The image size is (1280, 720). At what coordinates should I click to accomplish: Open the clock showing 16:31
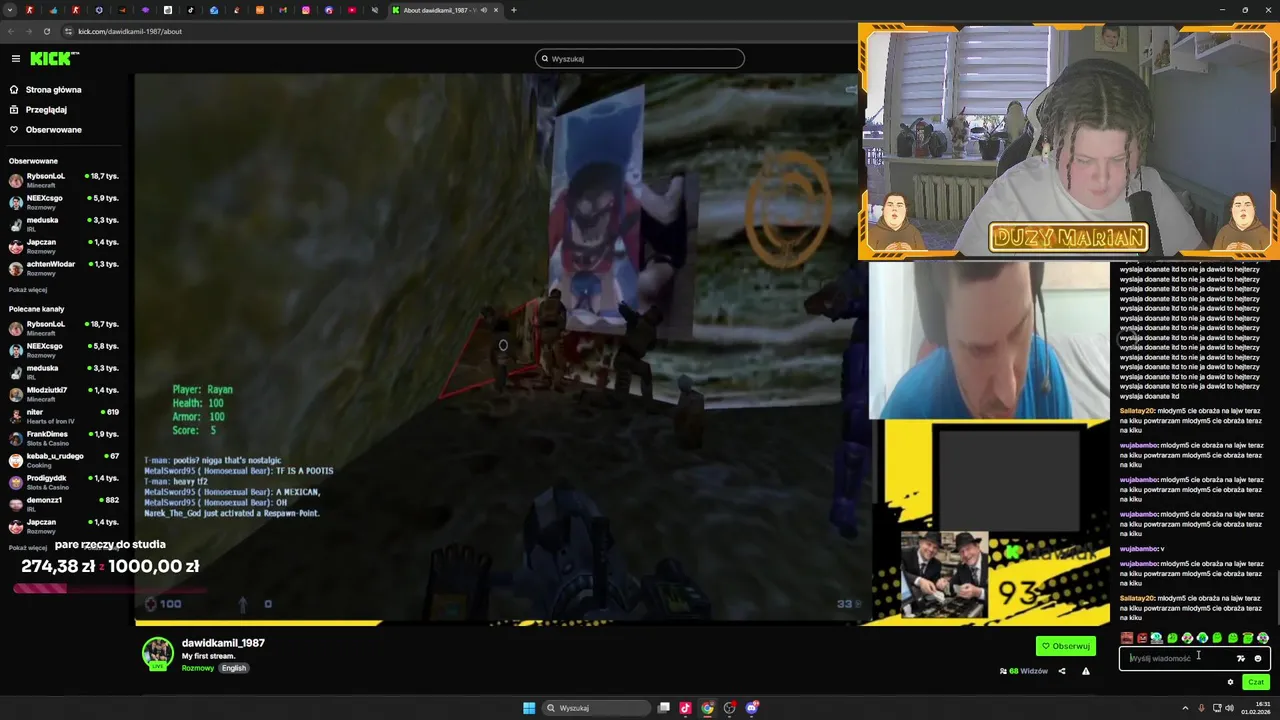pyautogui.click(x=1256, y=708)
